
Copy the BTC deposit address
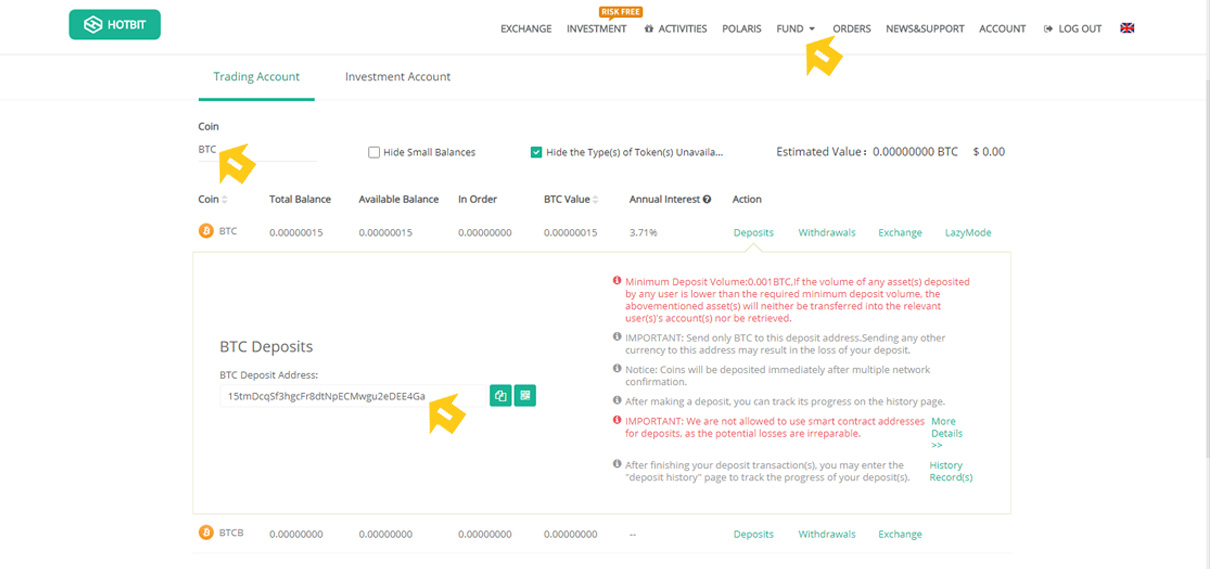click(501, 396)
